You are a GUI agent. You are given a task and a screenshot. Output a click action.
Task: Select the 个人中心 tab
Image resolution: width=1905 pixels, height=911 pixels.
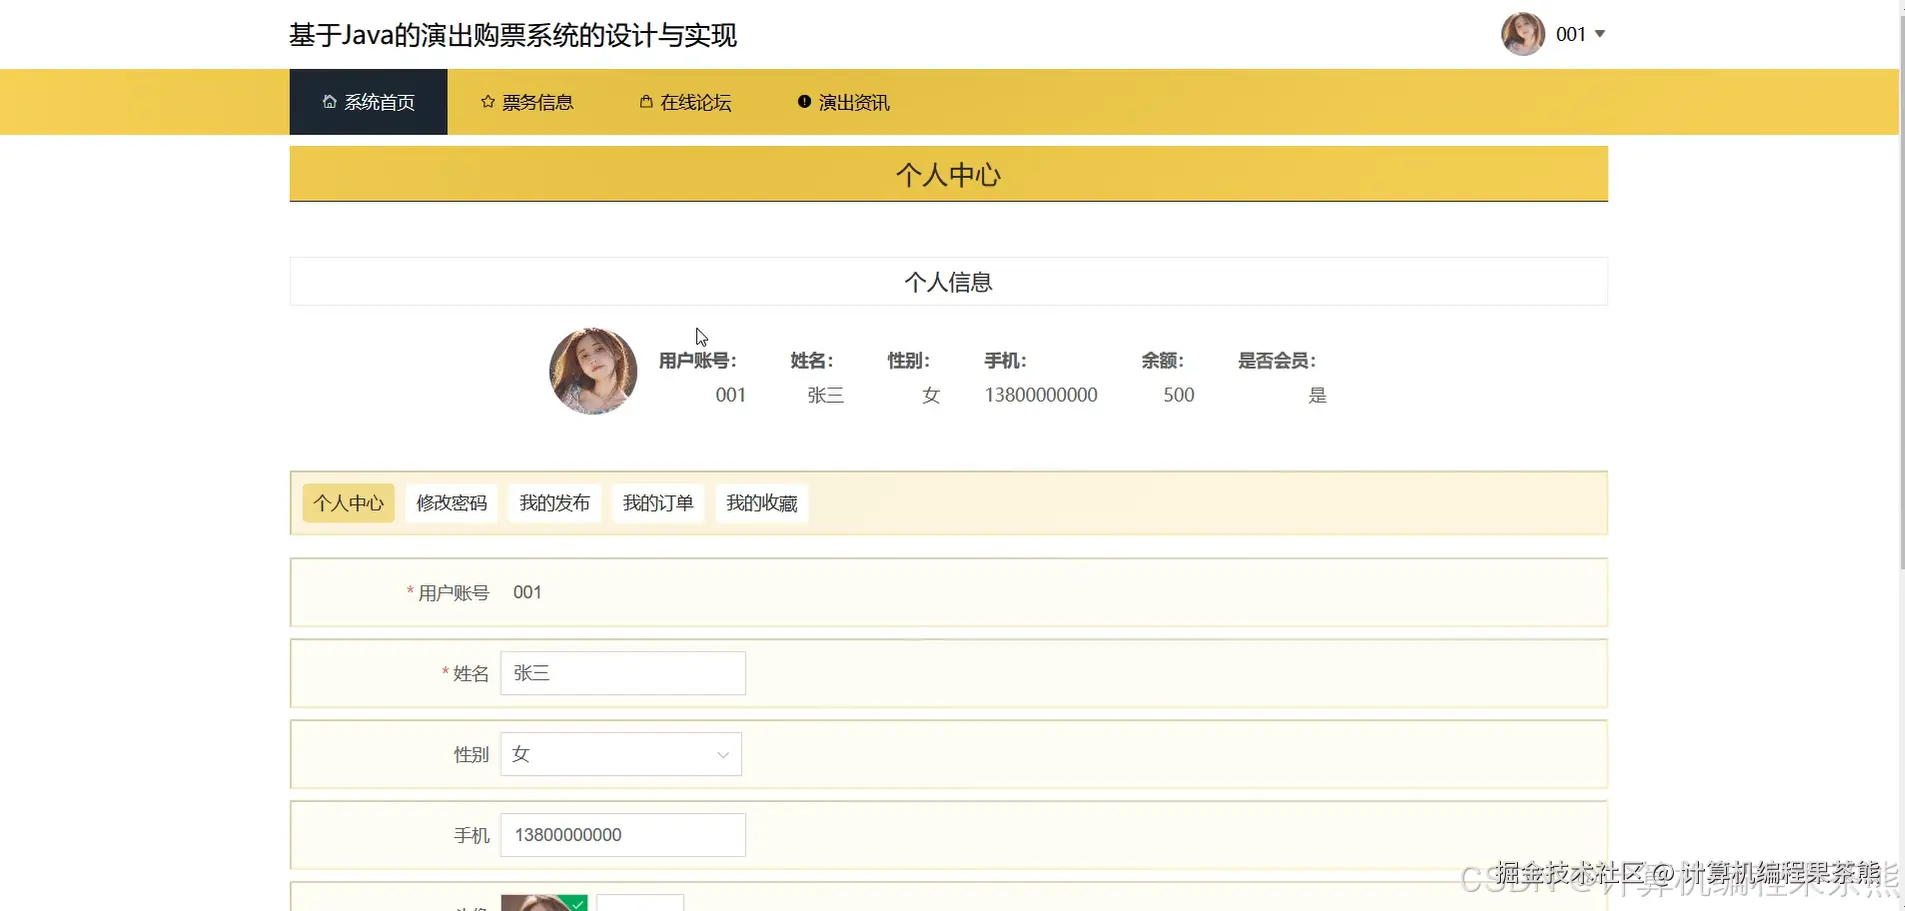[x=347, y=503]
